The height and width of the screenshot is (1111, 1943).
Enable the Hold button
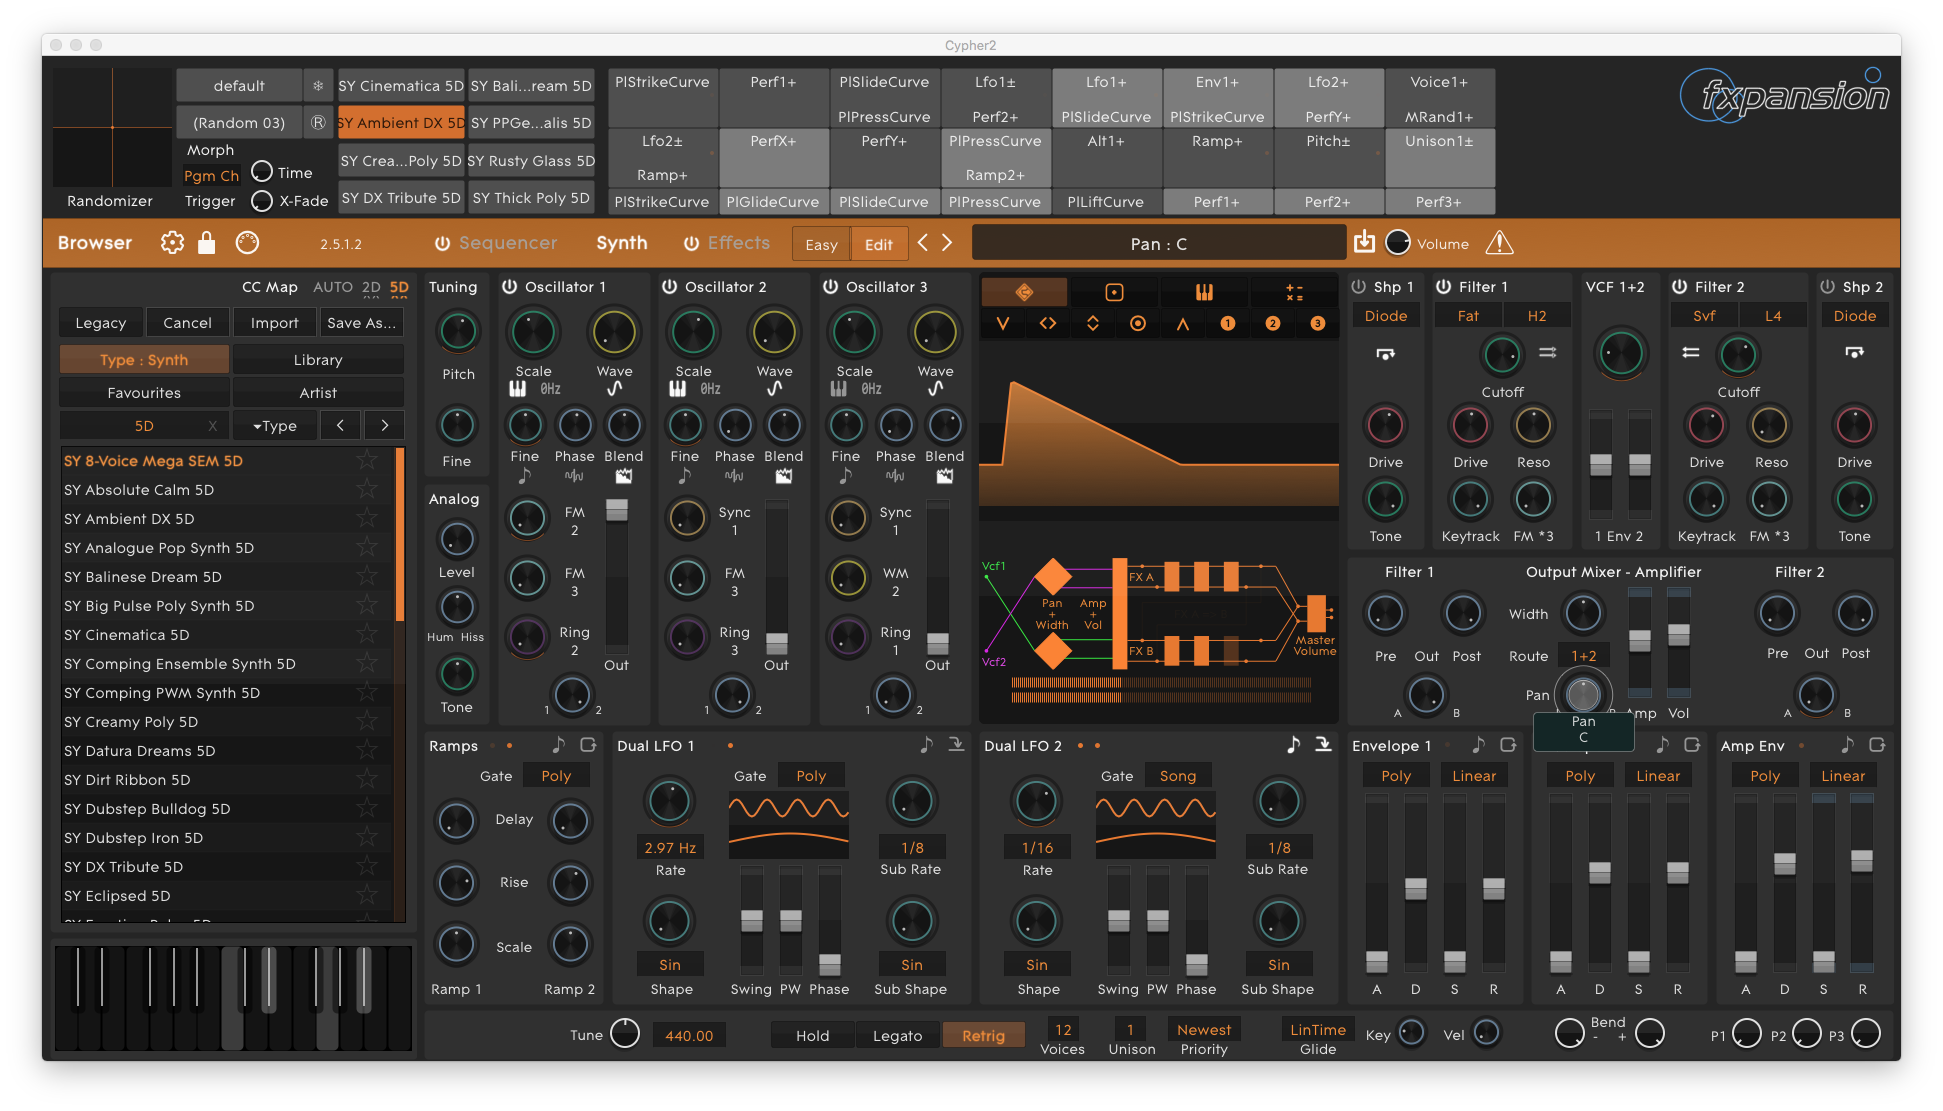click(812, 1036)
